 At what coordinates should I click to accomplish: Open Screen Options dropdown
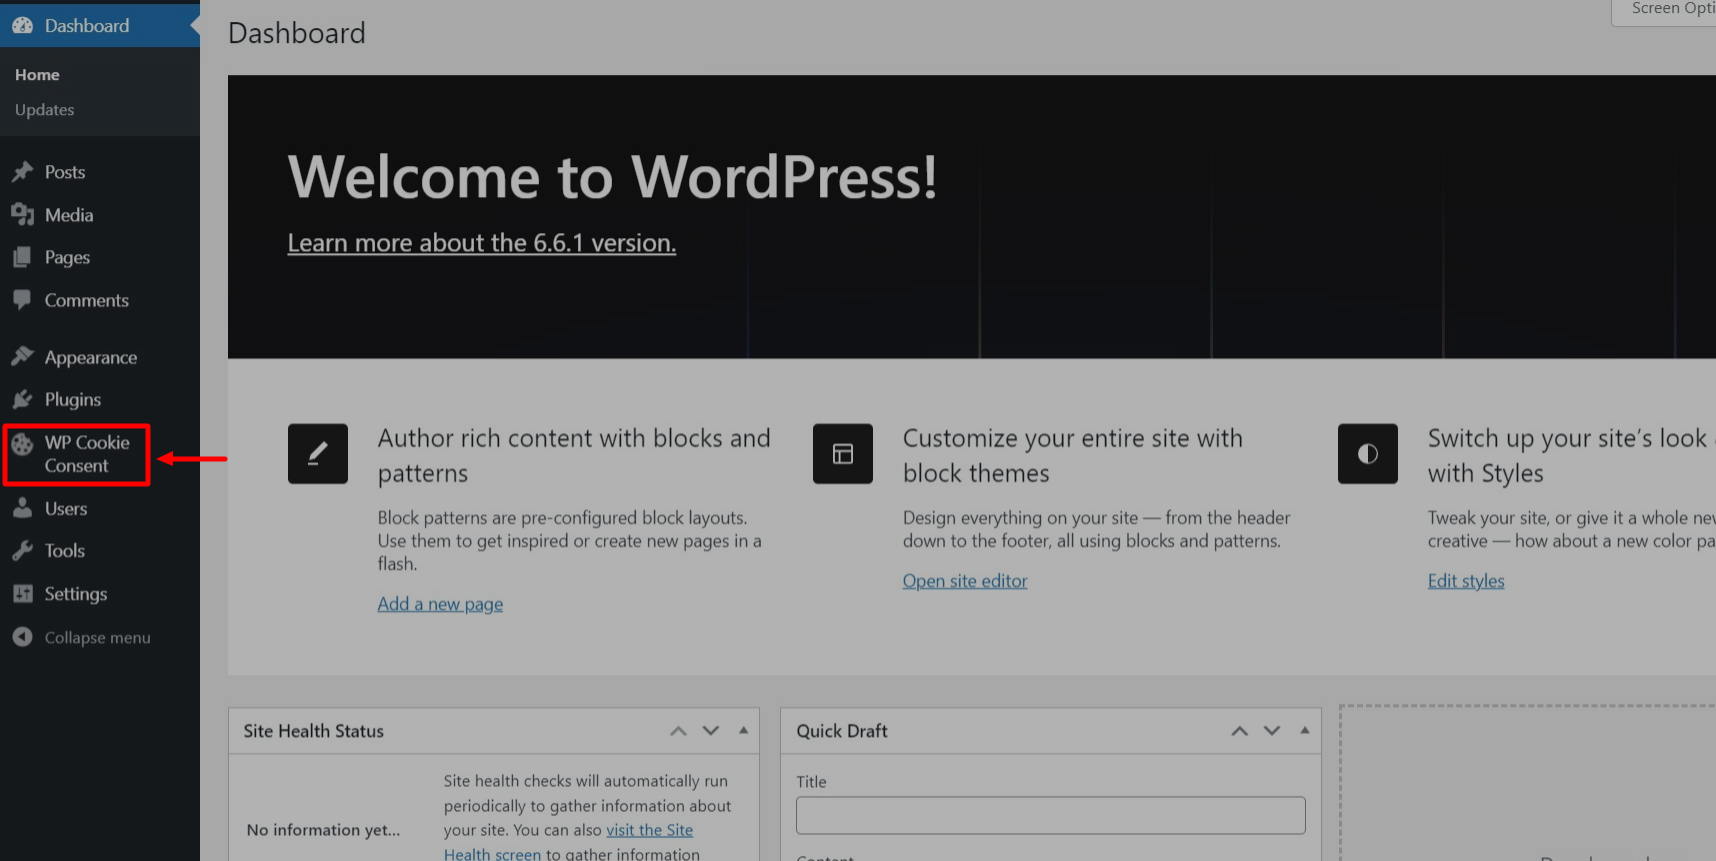pos(1664,11)
